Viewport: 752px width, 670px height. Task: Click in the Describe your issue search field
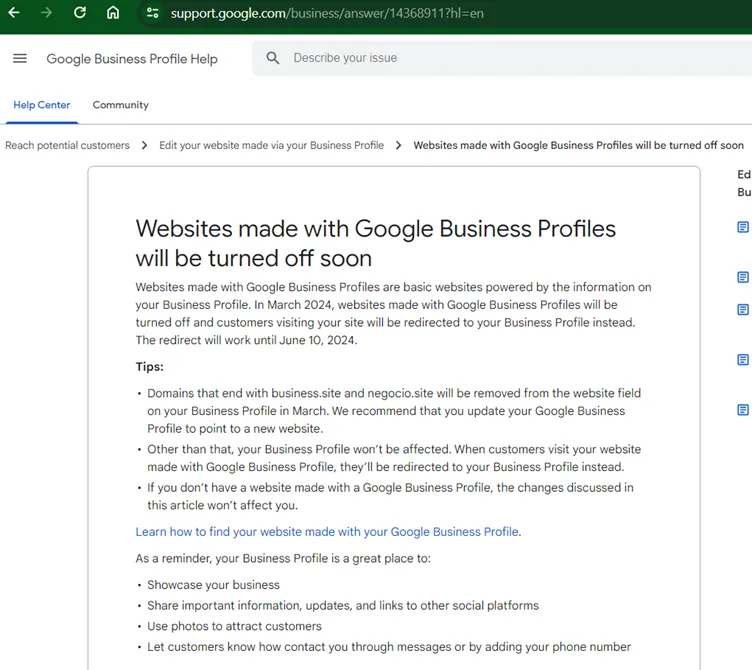pos(450,58)
